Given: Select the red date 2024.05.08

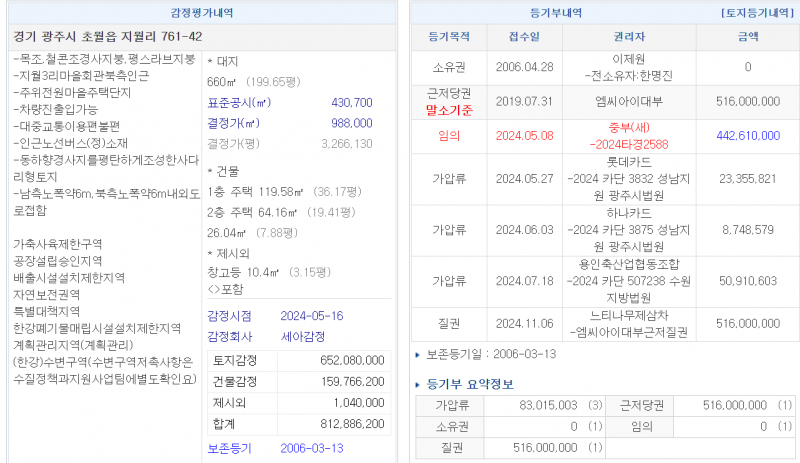Looking at the screenshot, I should pos(524,136).
